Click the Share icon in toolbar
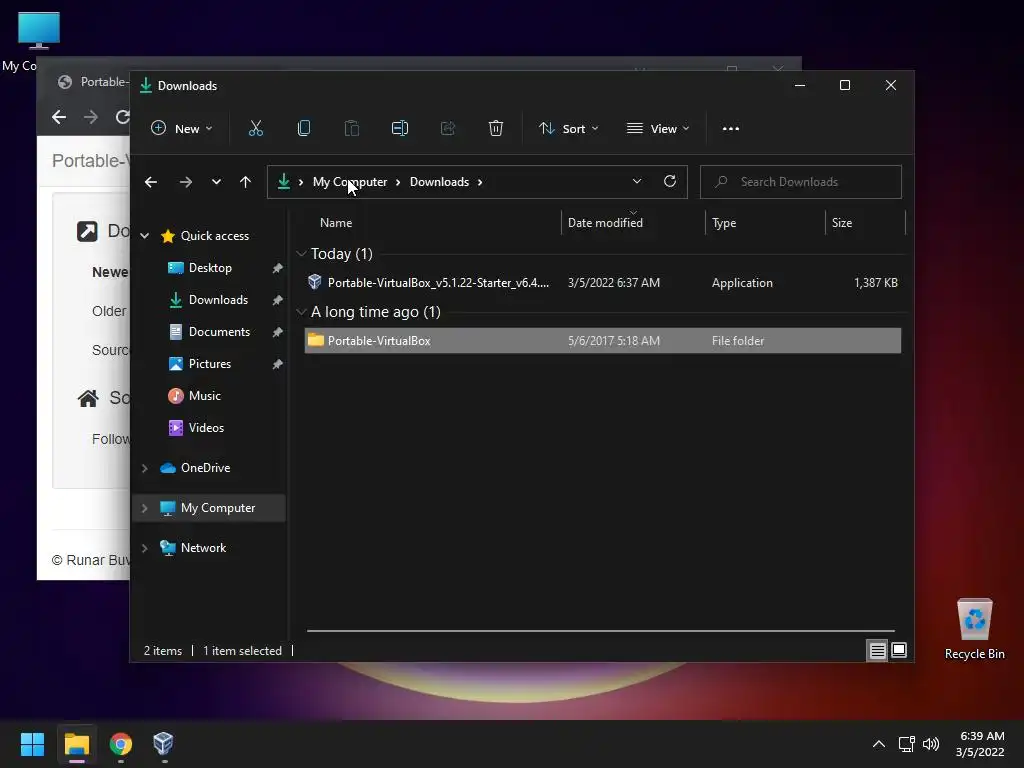The image size is (1024, 768). click(448, 129)
